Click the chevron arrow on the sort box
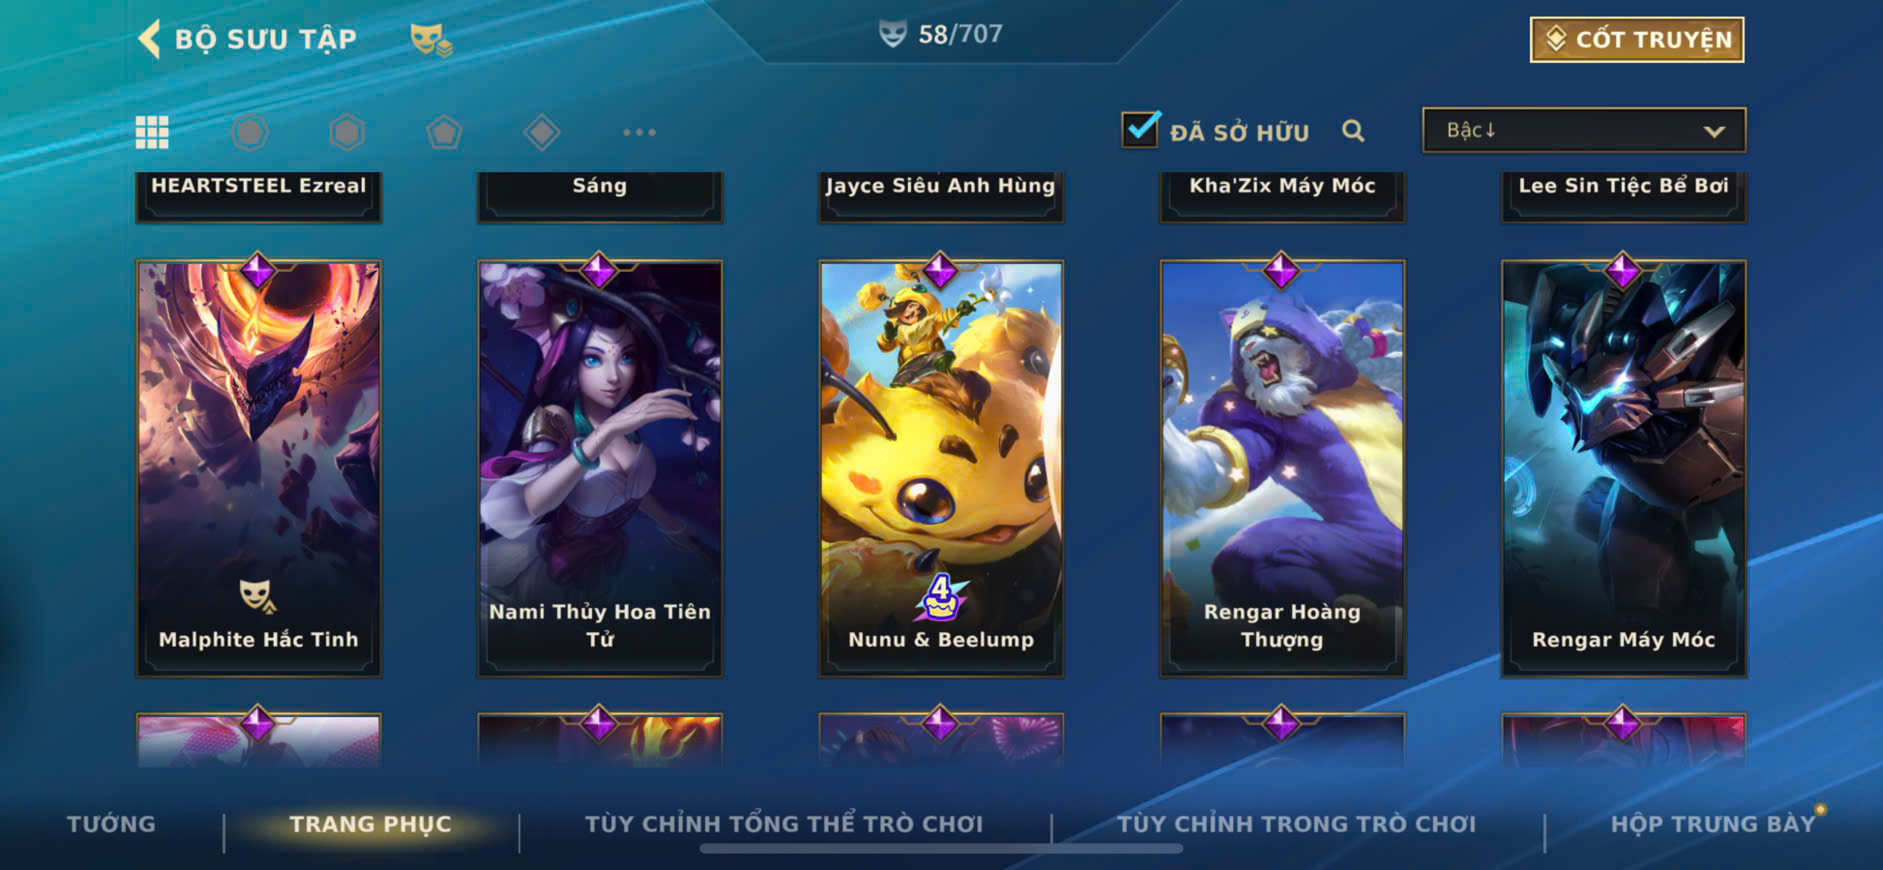Viewport: 1883px width, 870px height. [1714, 131]
